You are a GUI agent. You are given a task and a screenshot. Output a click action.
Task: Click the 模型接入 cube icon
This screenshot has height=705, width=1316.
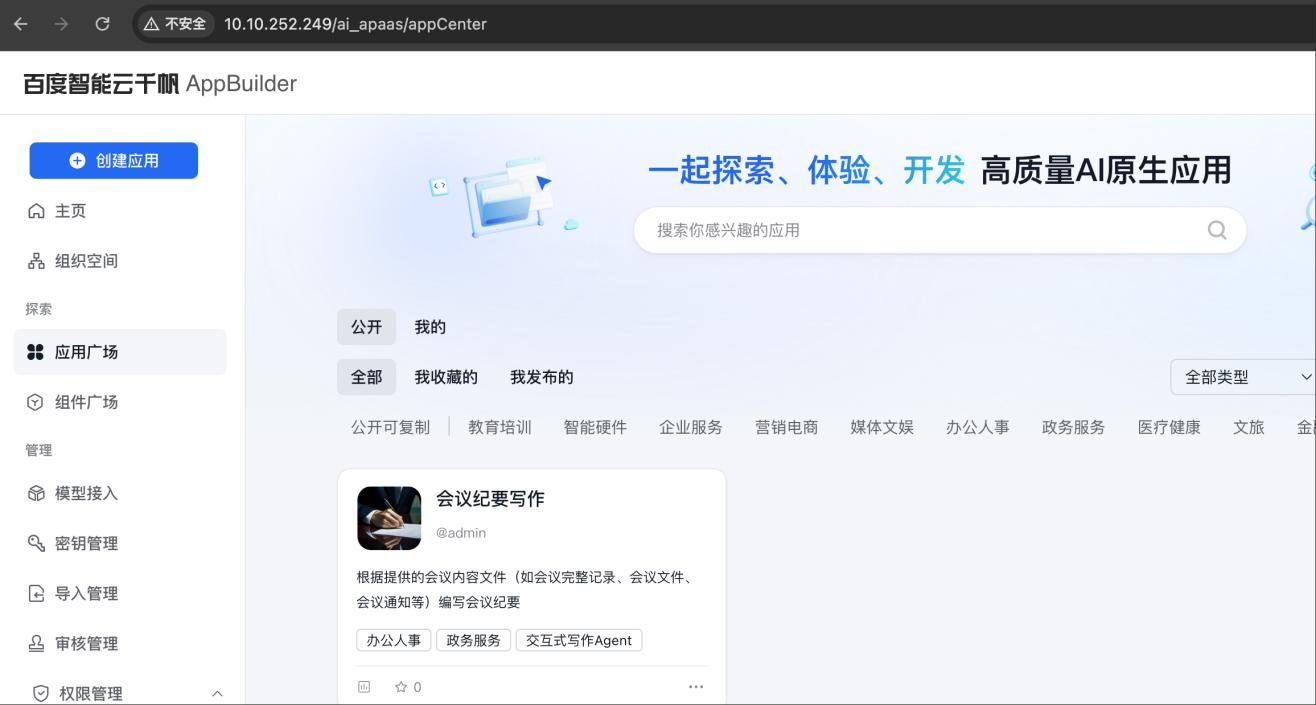point(37,493)
